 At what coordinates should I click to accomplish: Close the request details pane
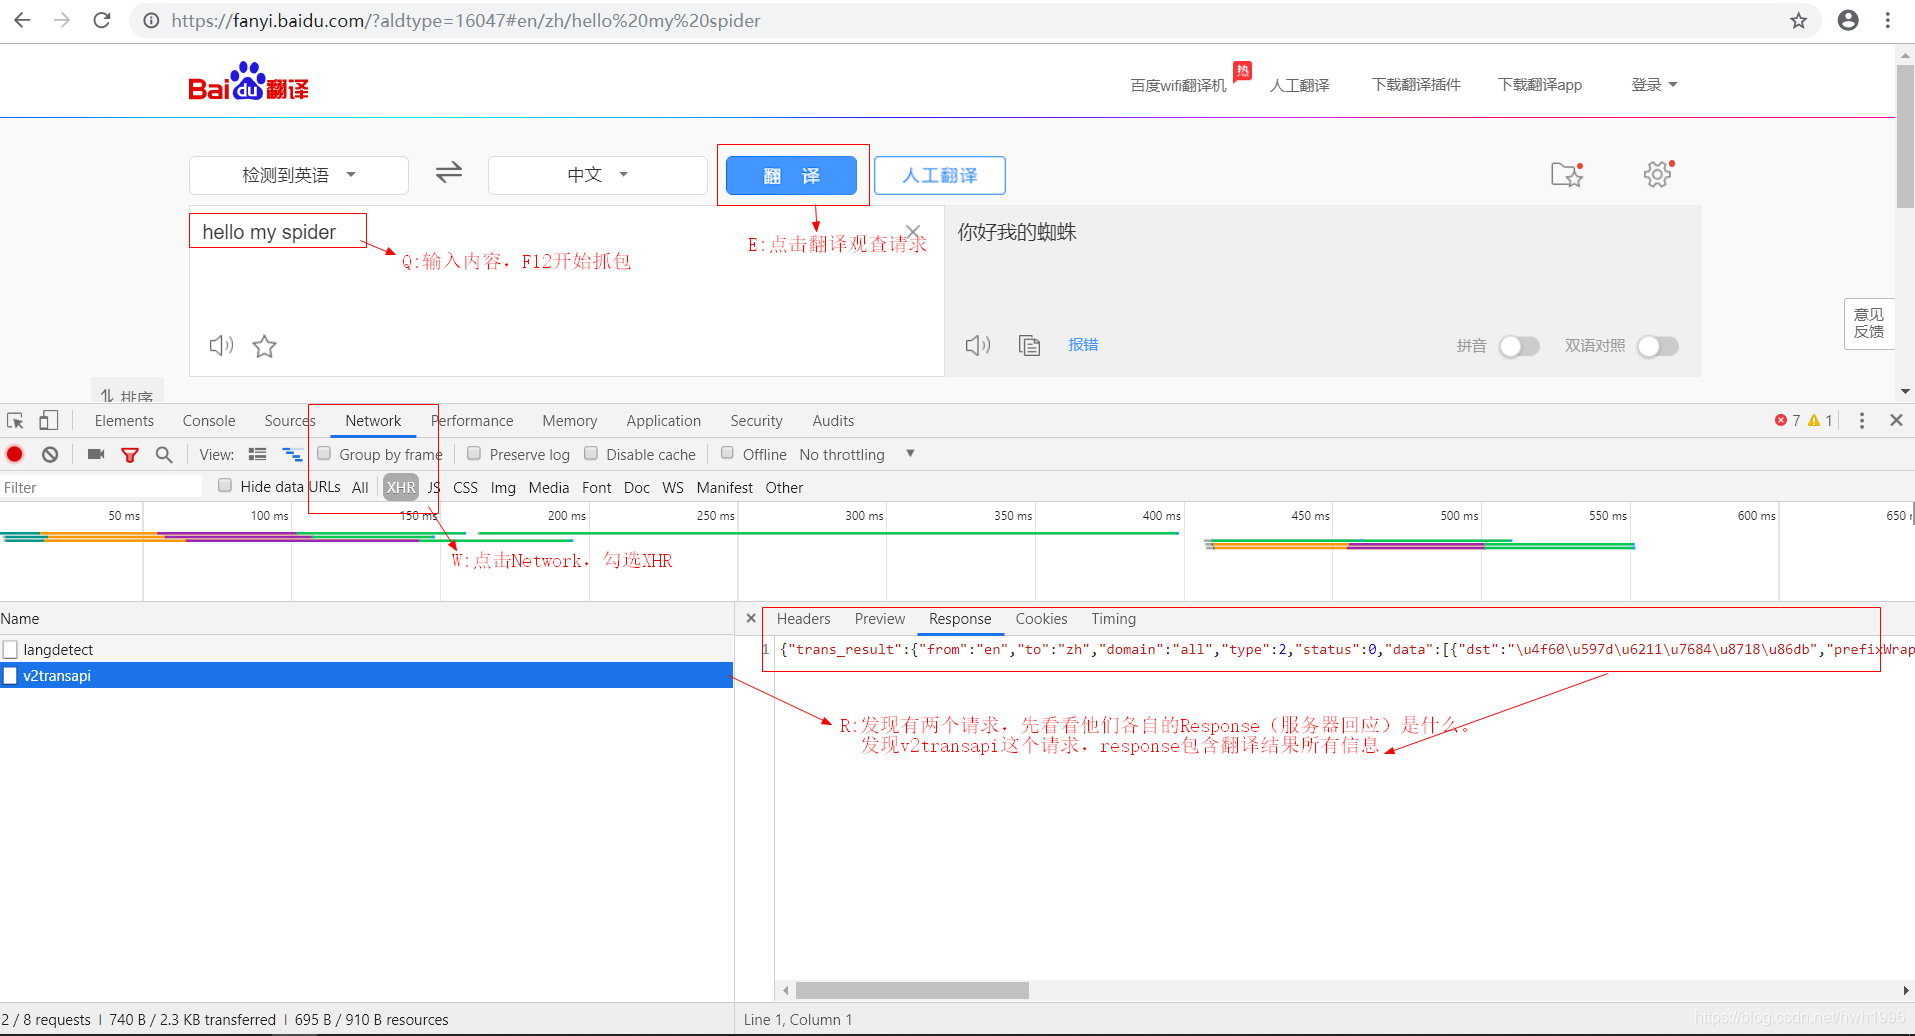[751, 619]
